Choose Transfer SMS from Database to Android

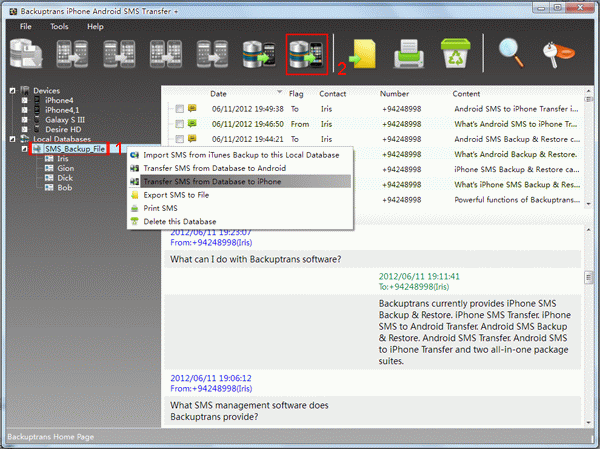[240, 168]
